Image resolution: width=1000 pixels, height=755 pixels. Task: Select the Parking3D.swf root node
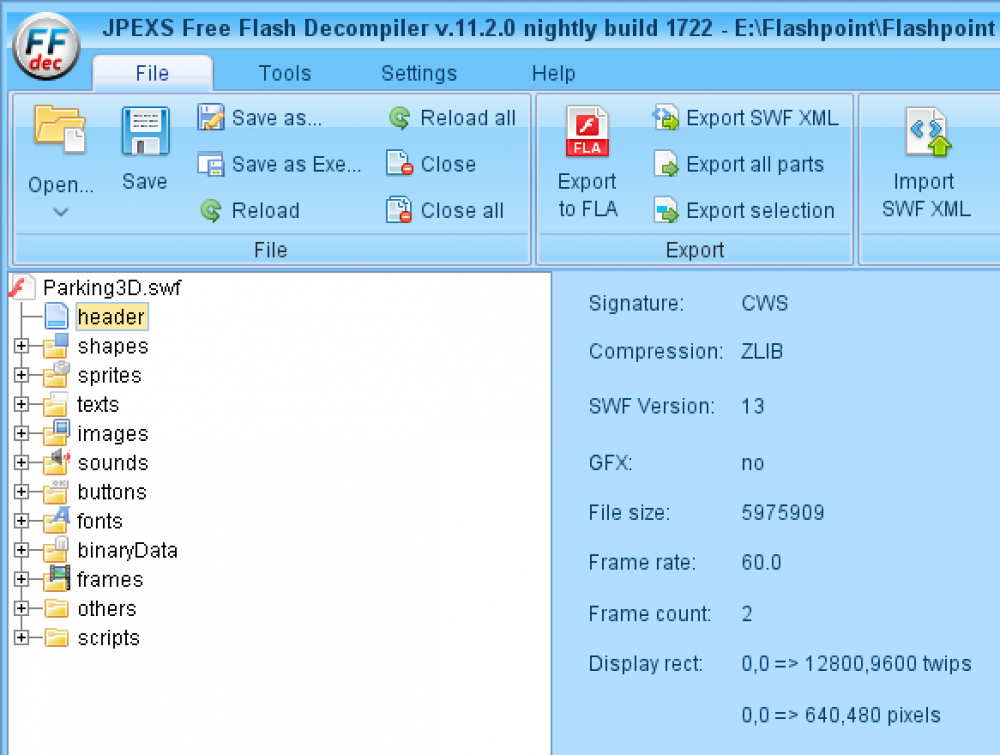click(110, 287)
